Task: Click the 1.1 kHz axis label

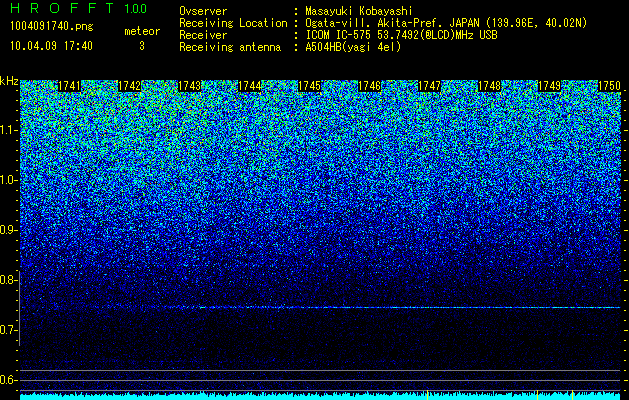Action: [x=8, y=130]
